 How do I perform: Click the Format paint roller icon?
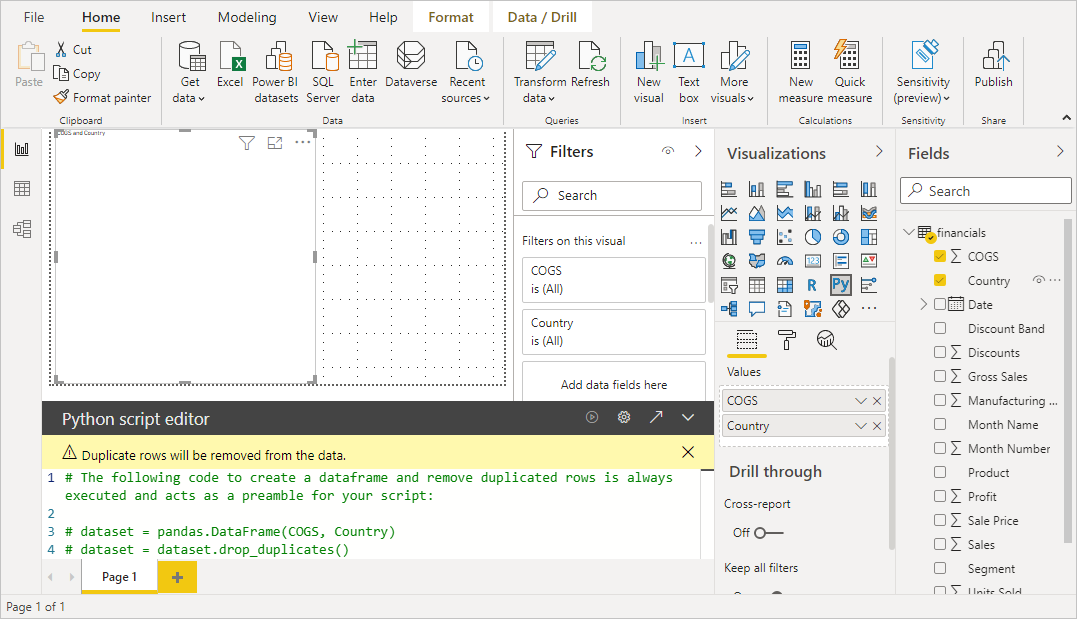click(787, 340)
